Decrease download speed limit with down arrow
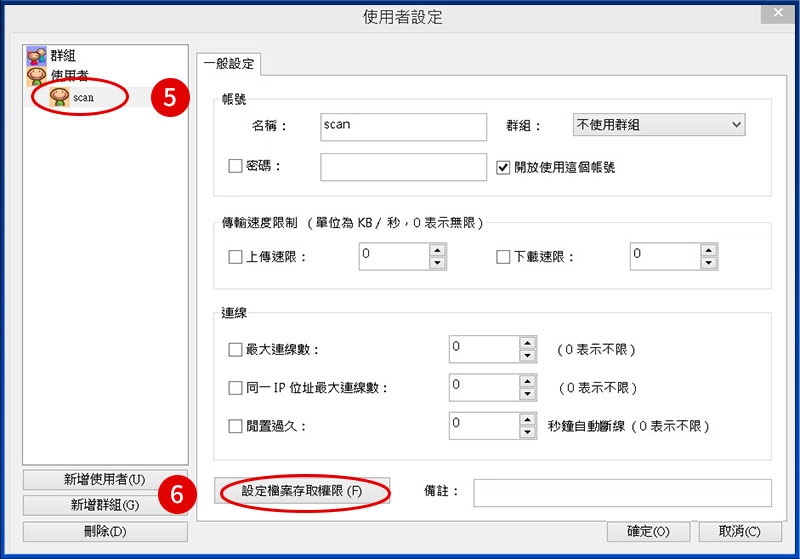Viewport: 800px width, 559px height. (x=708, y=263)
